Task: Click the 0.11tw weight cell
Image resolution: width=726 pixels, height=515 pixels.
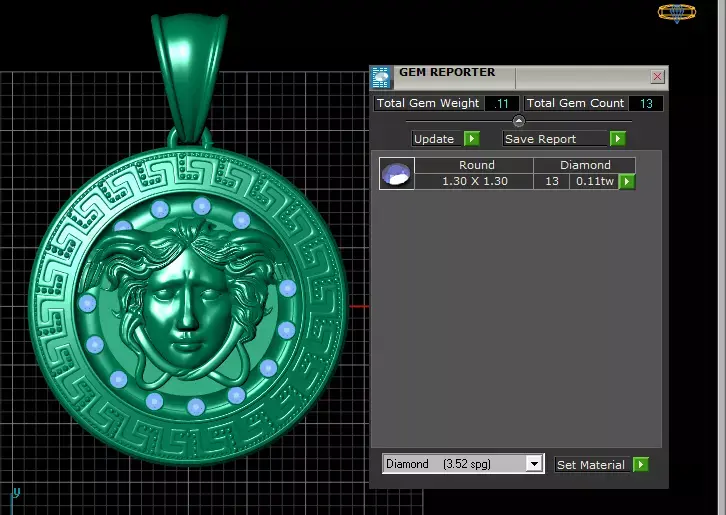Action: click(595, 181)
